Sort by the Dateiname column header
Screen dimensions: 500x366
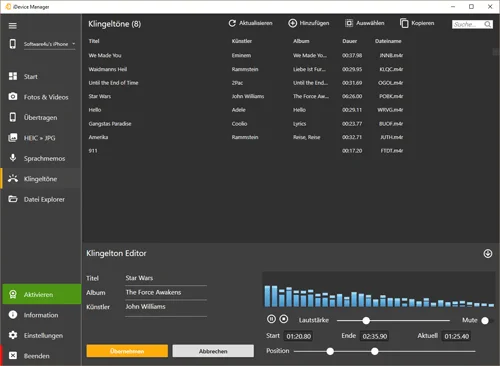(388, 41)
